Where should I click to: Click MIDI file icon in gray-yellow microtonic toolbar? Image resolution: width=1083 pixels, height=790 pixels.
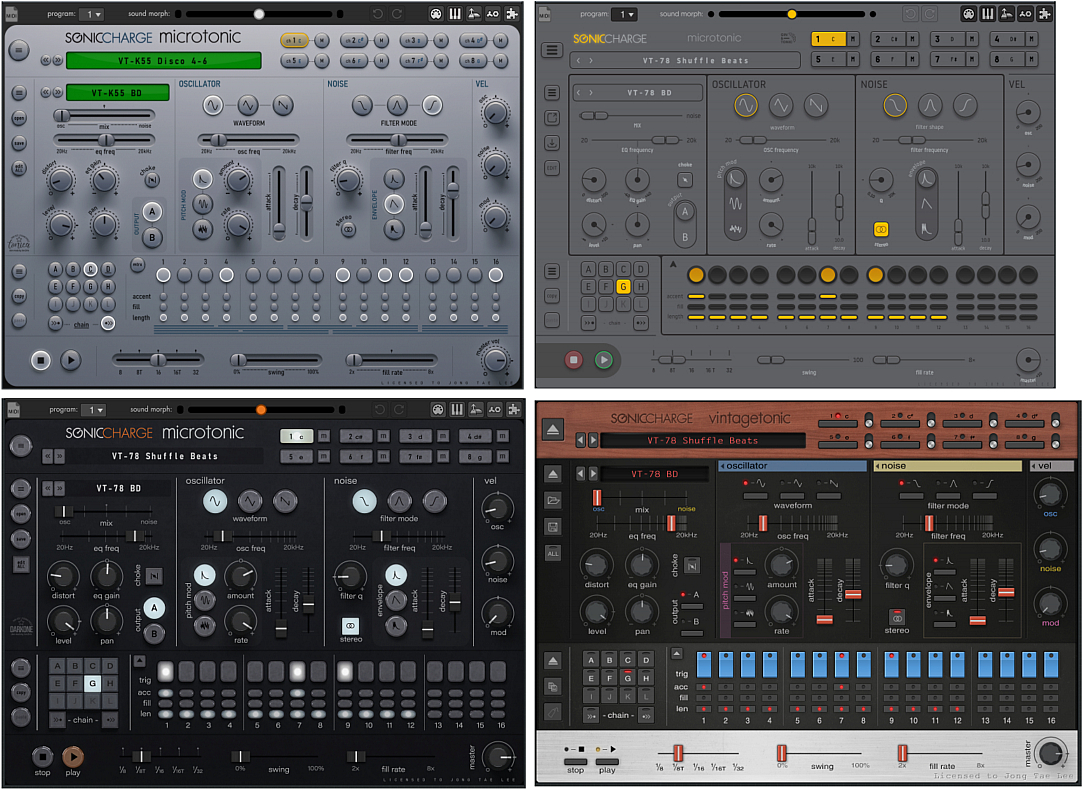tap(544, 15)
